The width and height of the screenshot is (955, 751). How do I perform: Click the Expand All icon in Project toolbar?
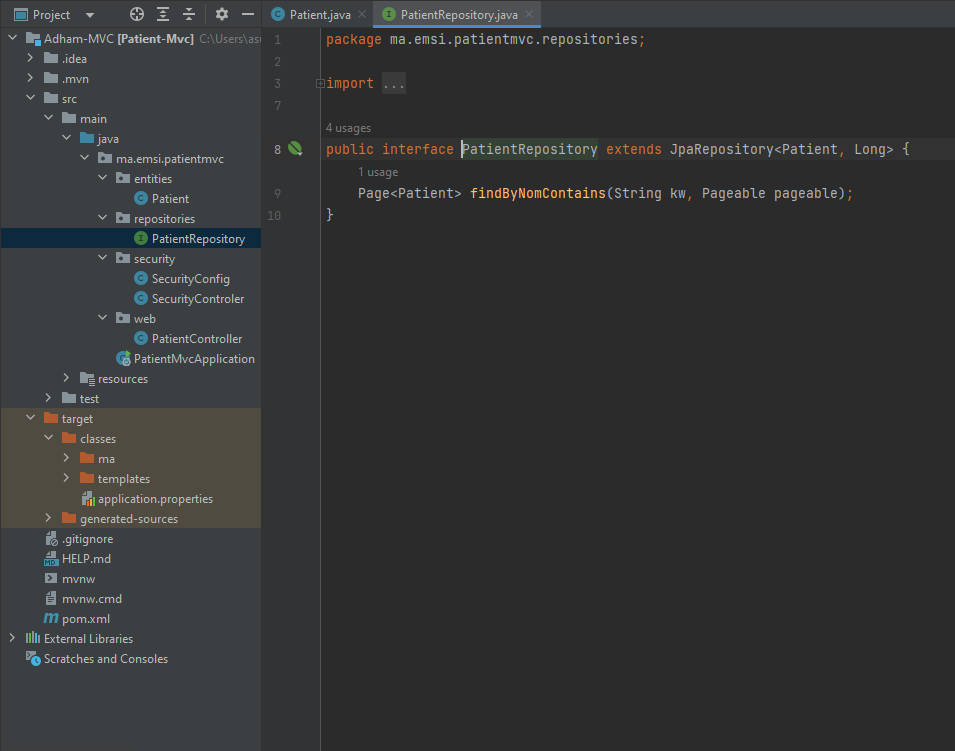163,14
